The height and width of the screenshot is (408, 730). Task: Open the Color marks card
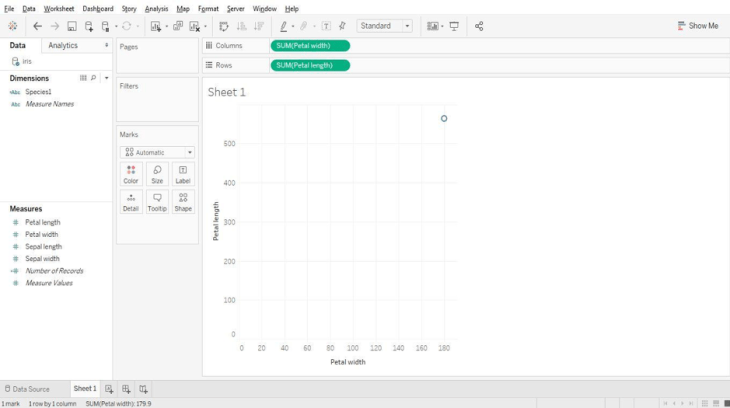point(131,174)
